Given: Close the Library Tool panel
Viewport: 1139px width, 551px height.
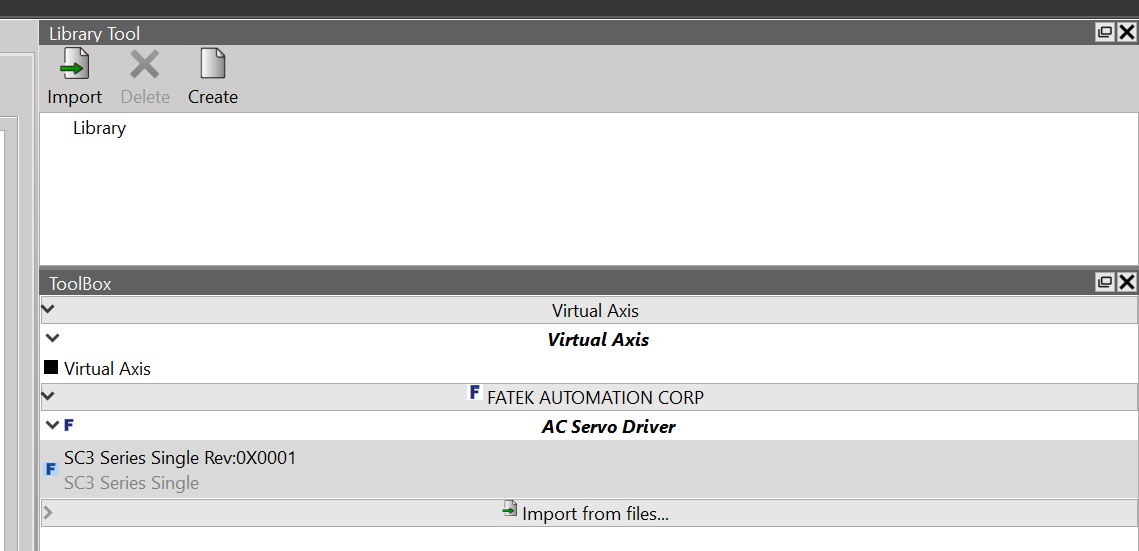Looking at the screenshot, I should [1127, 32].
